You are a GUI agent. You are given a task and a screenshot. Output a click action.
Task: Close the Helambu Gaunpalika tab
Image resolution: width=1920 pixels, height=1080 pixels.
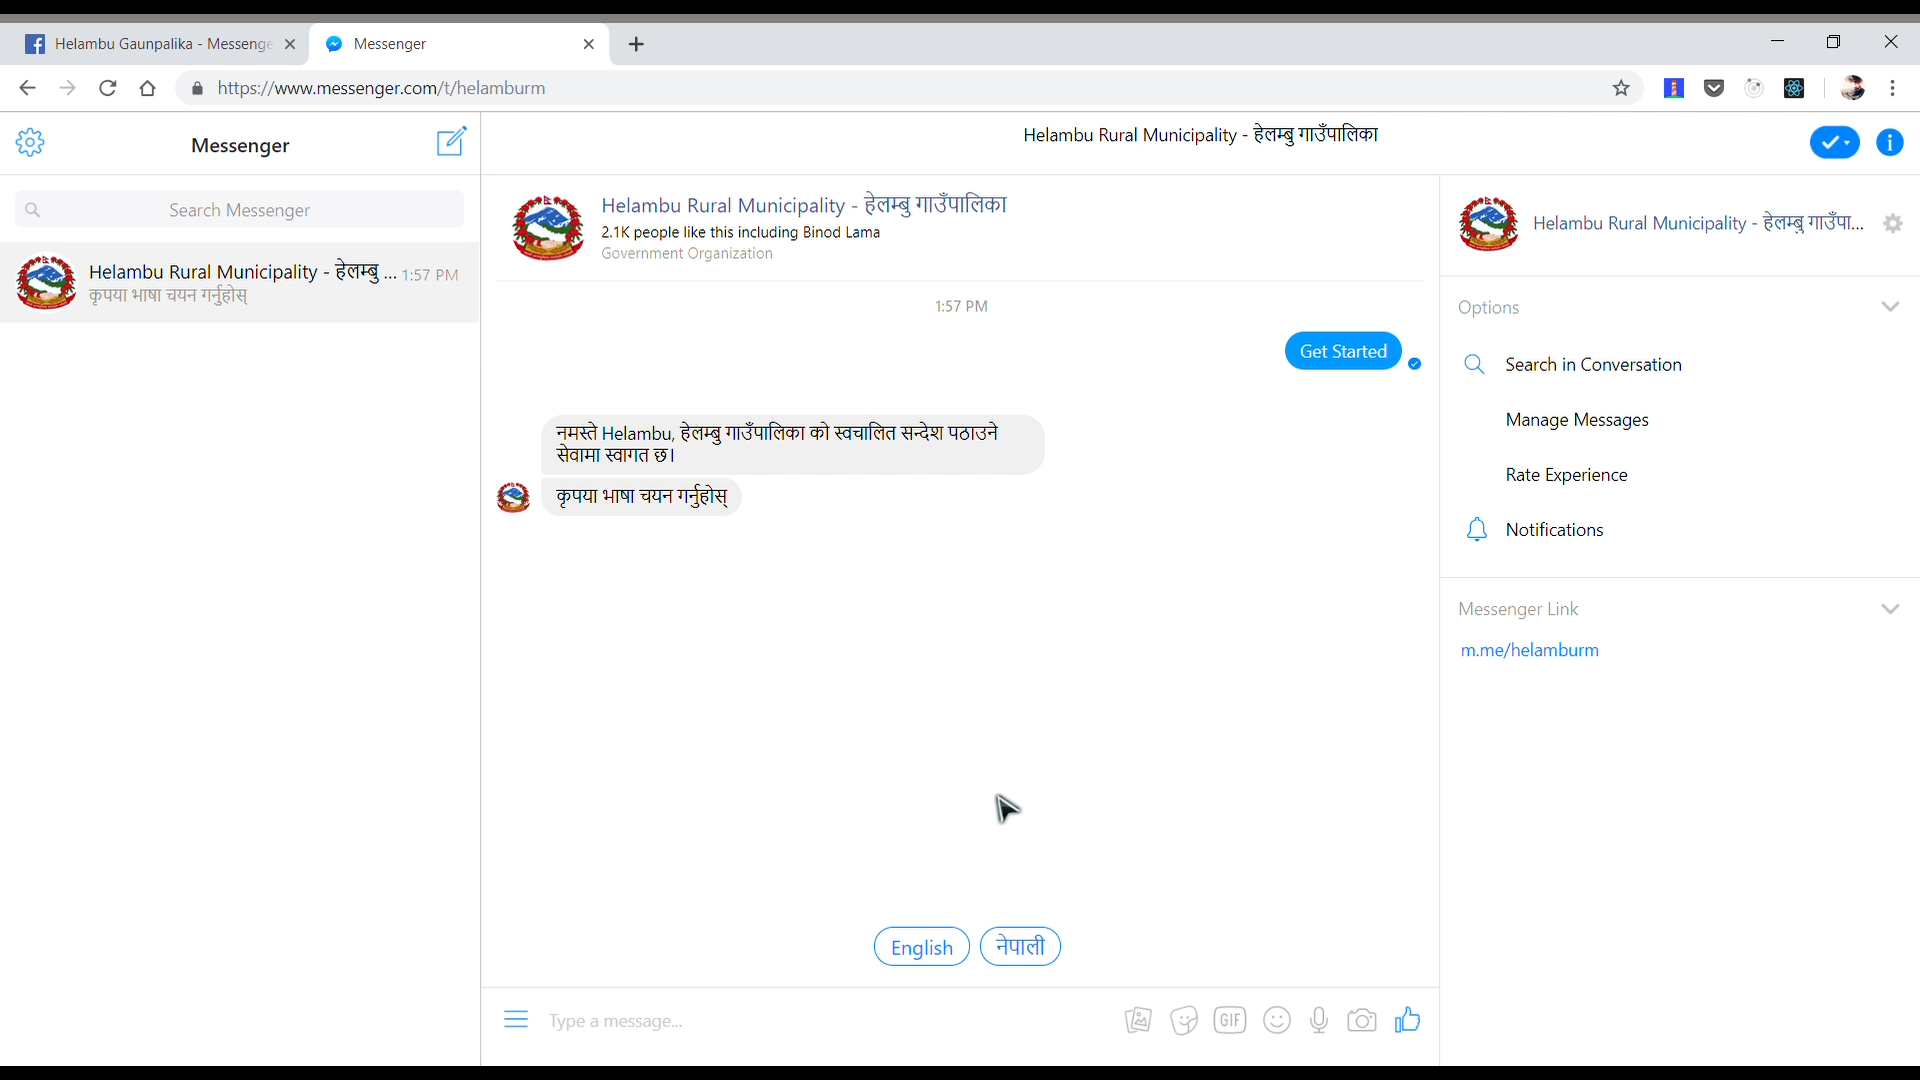pyautogui.click(x=290, y=44)
